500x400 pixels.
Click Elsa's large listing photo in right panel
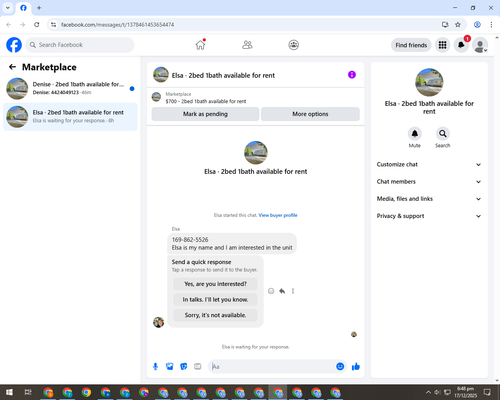tap(429, 82)
